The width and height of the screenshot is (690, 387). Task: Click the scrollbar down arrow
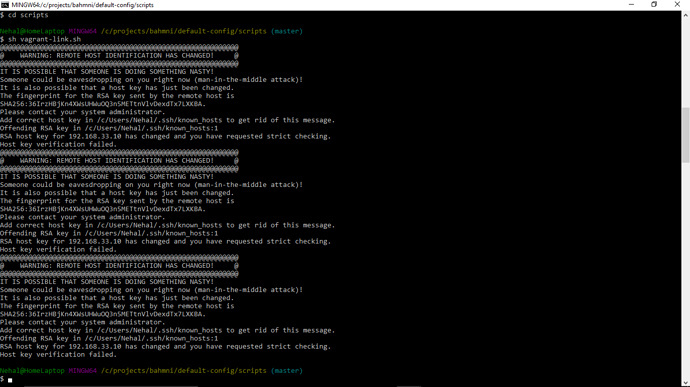pos(686,383)
